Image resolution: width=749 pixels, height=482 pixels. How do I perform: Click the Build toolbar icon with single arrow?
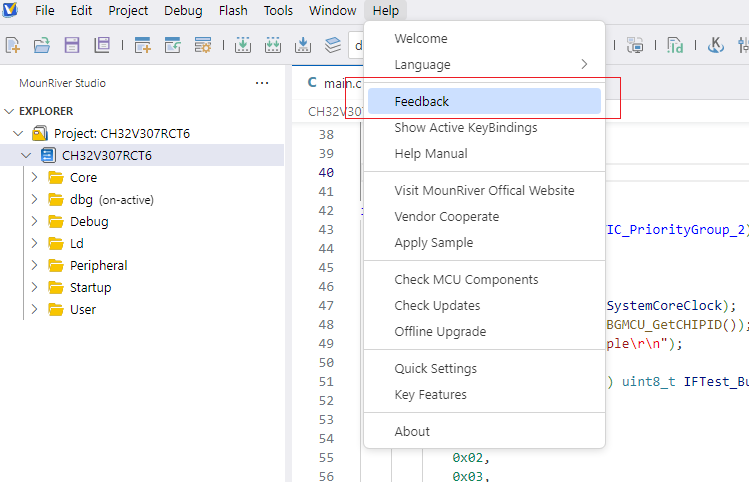243,45
